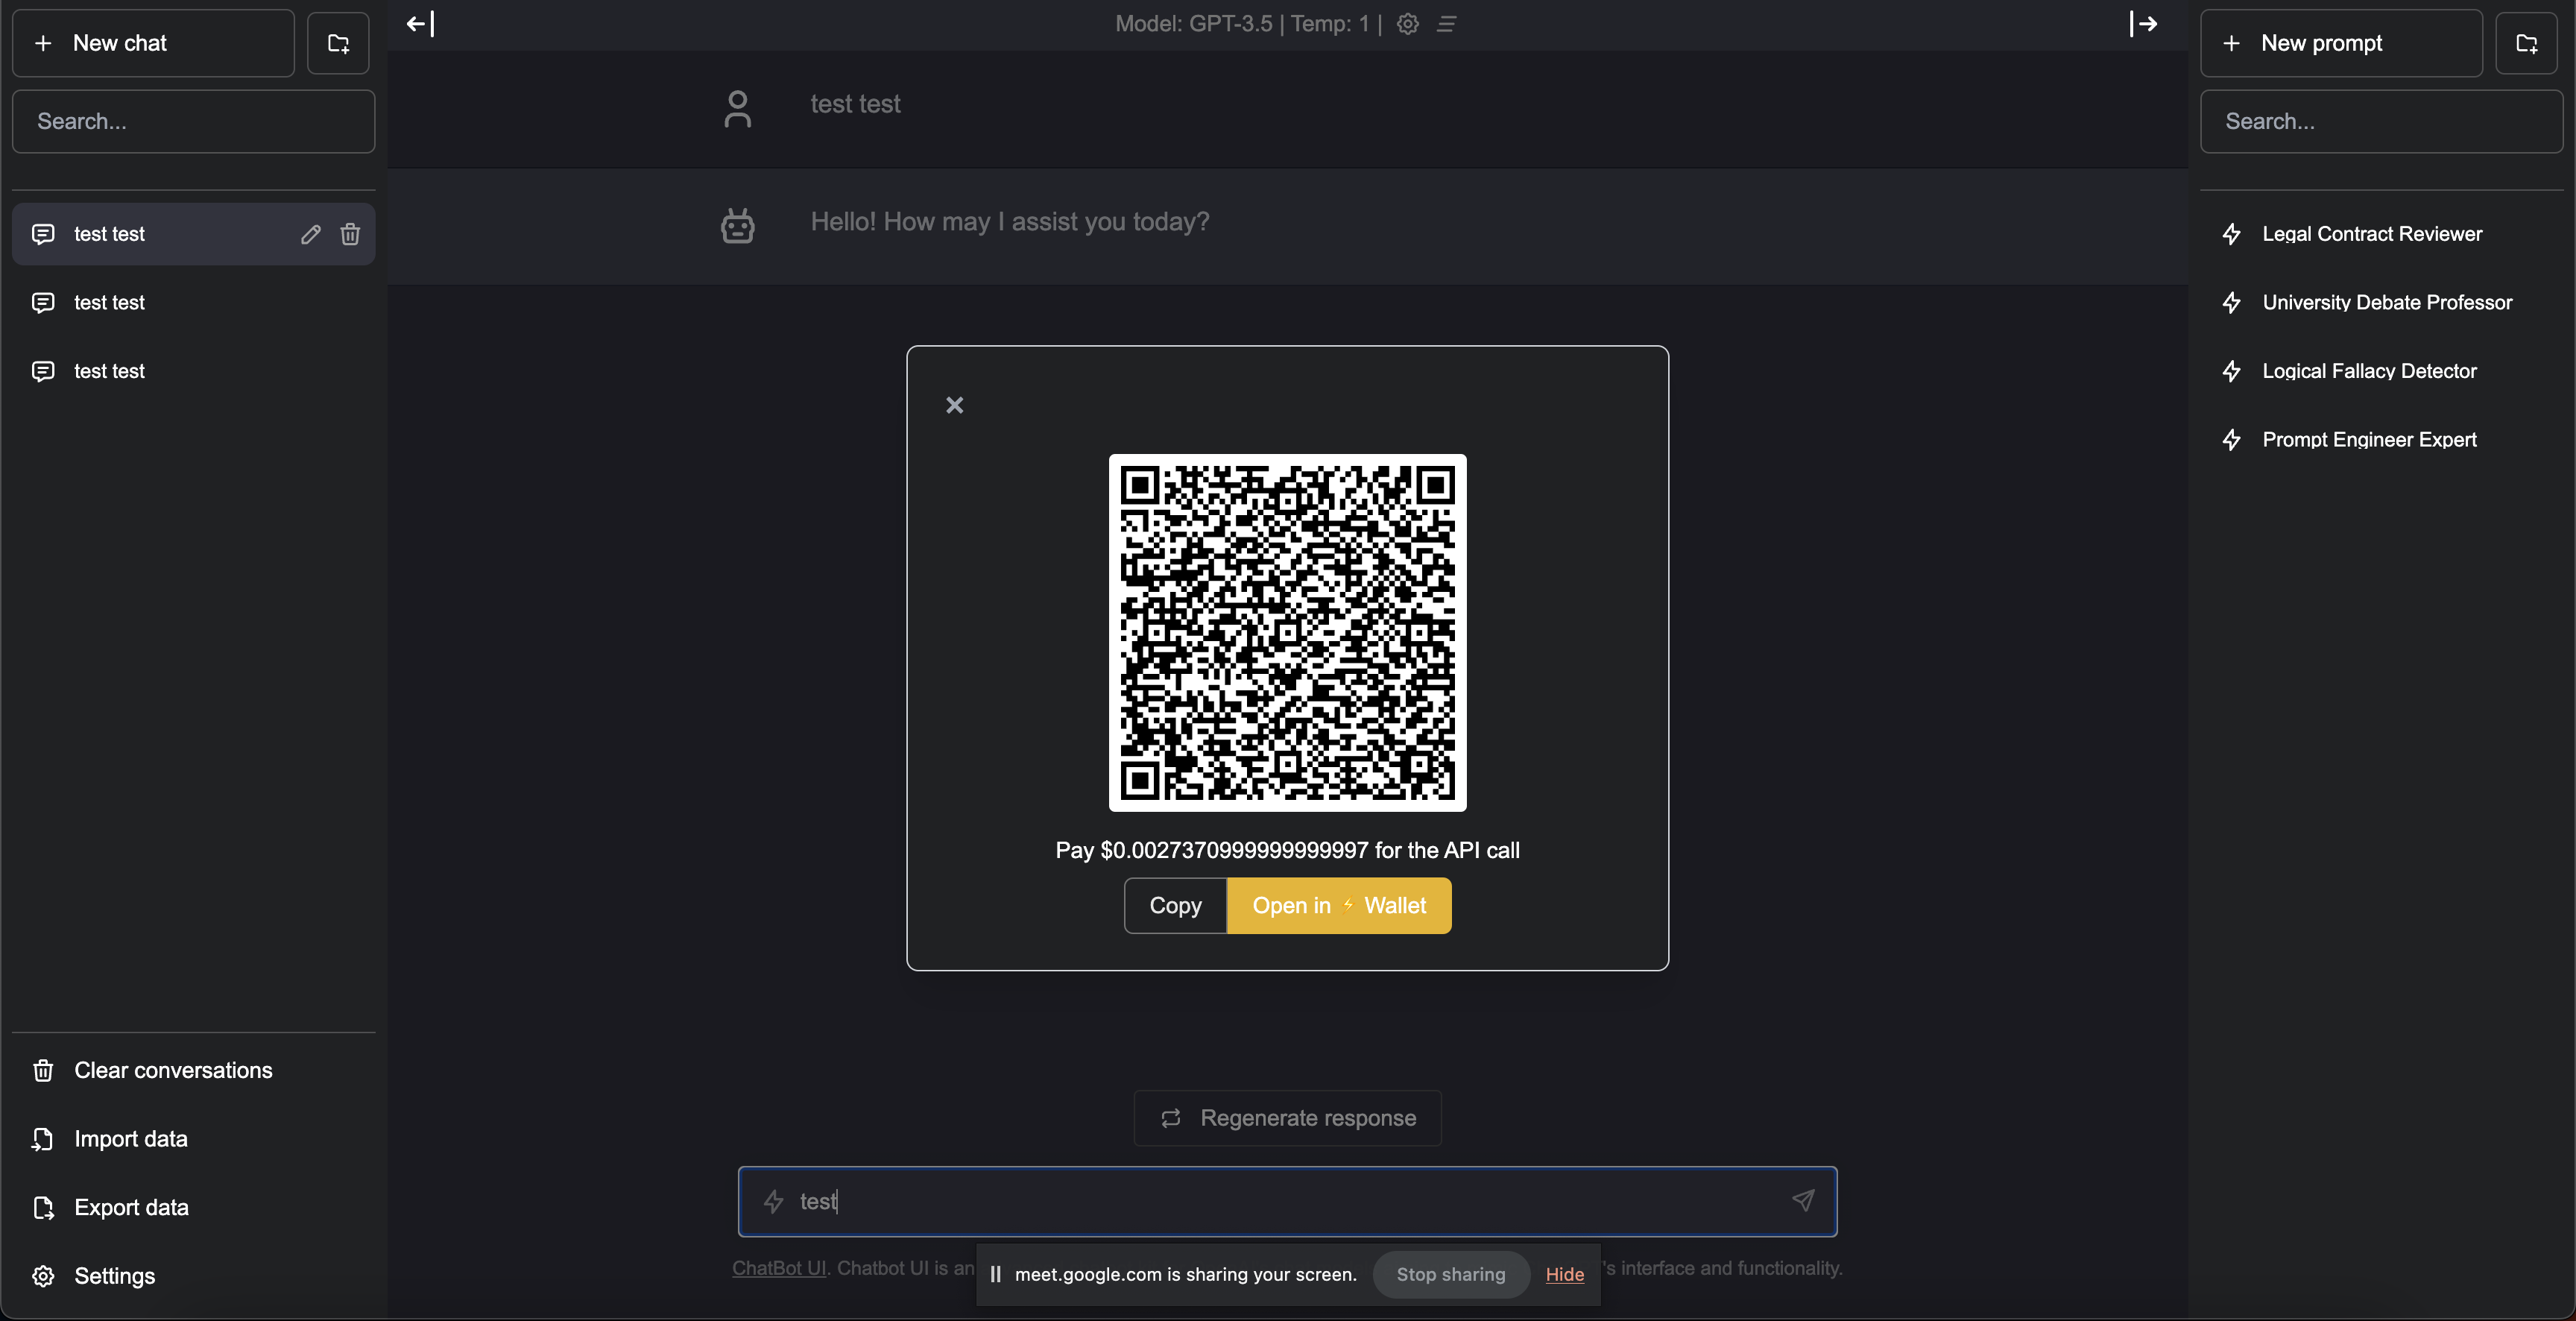
Task: Click the clear messages icon next to settings gear
Action: (x=1446, y=24)
